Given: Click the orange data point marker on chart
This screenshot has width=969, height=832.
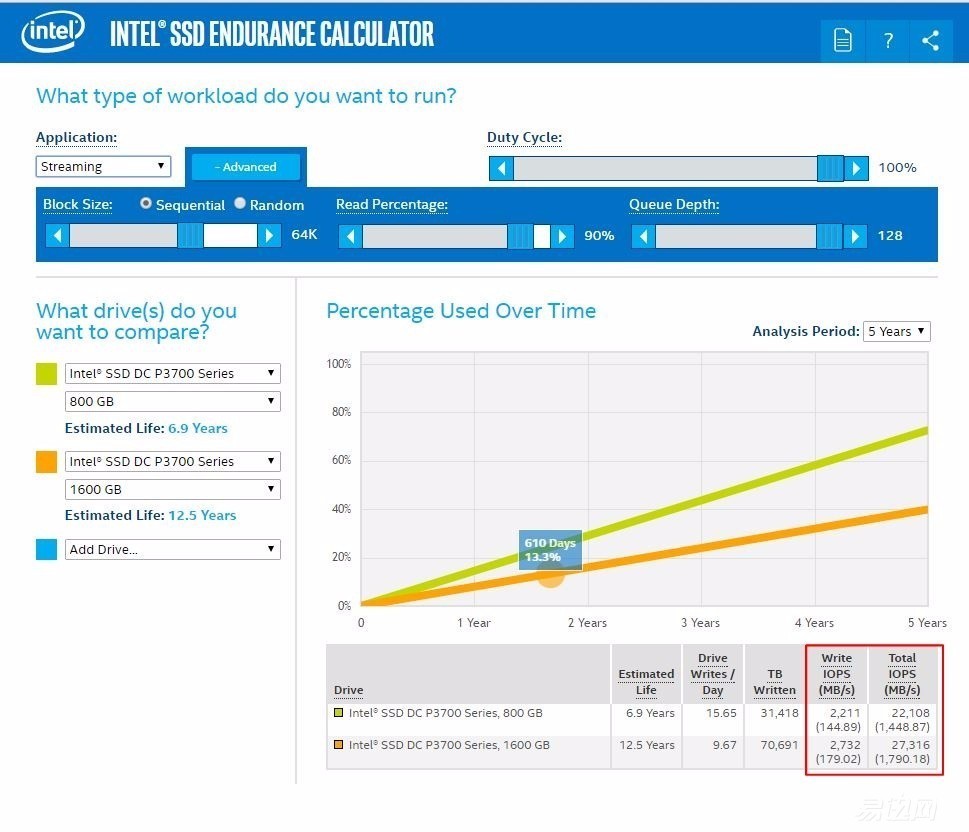Looking at the screenshot, I should pyautogui.click(x=550, y=577).
